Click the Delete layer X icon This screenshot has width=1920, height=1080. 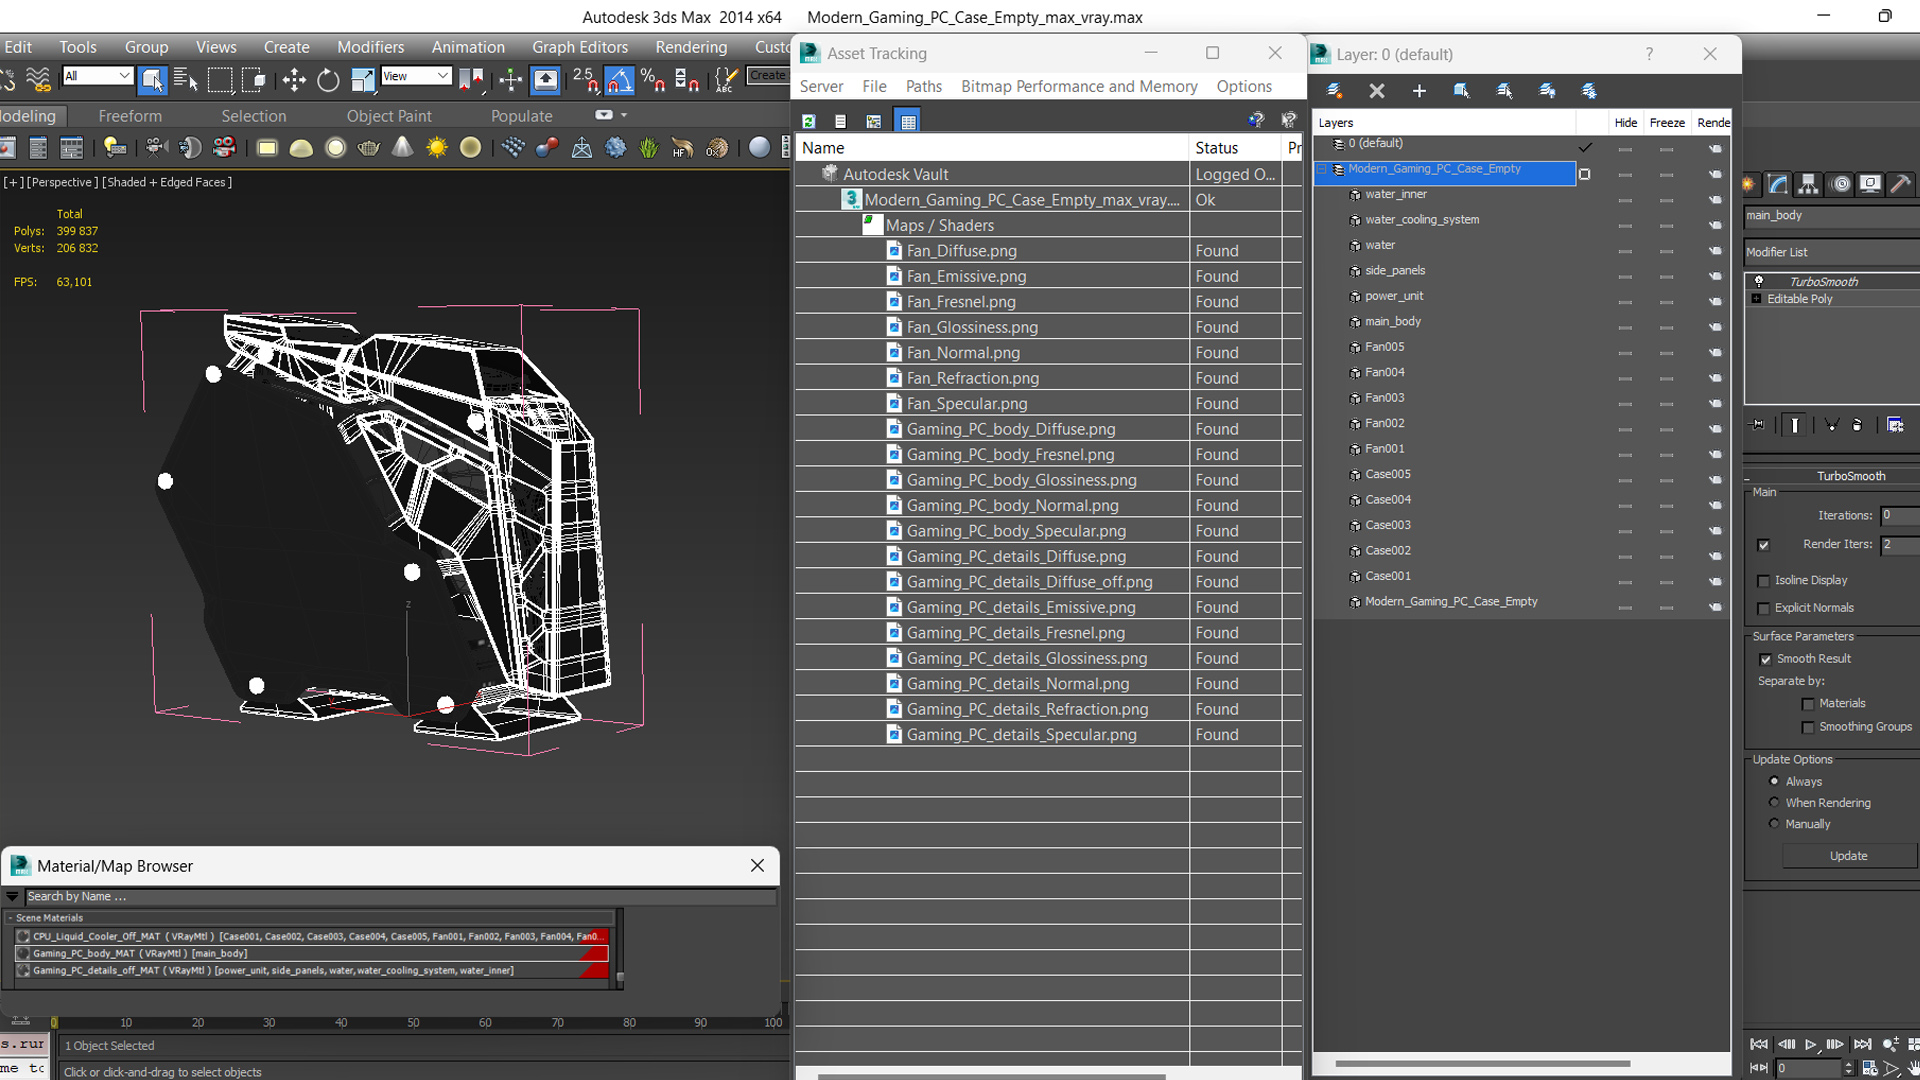coord(1377,91)
